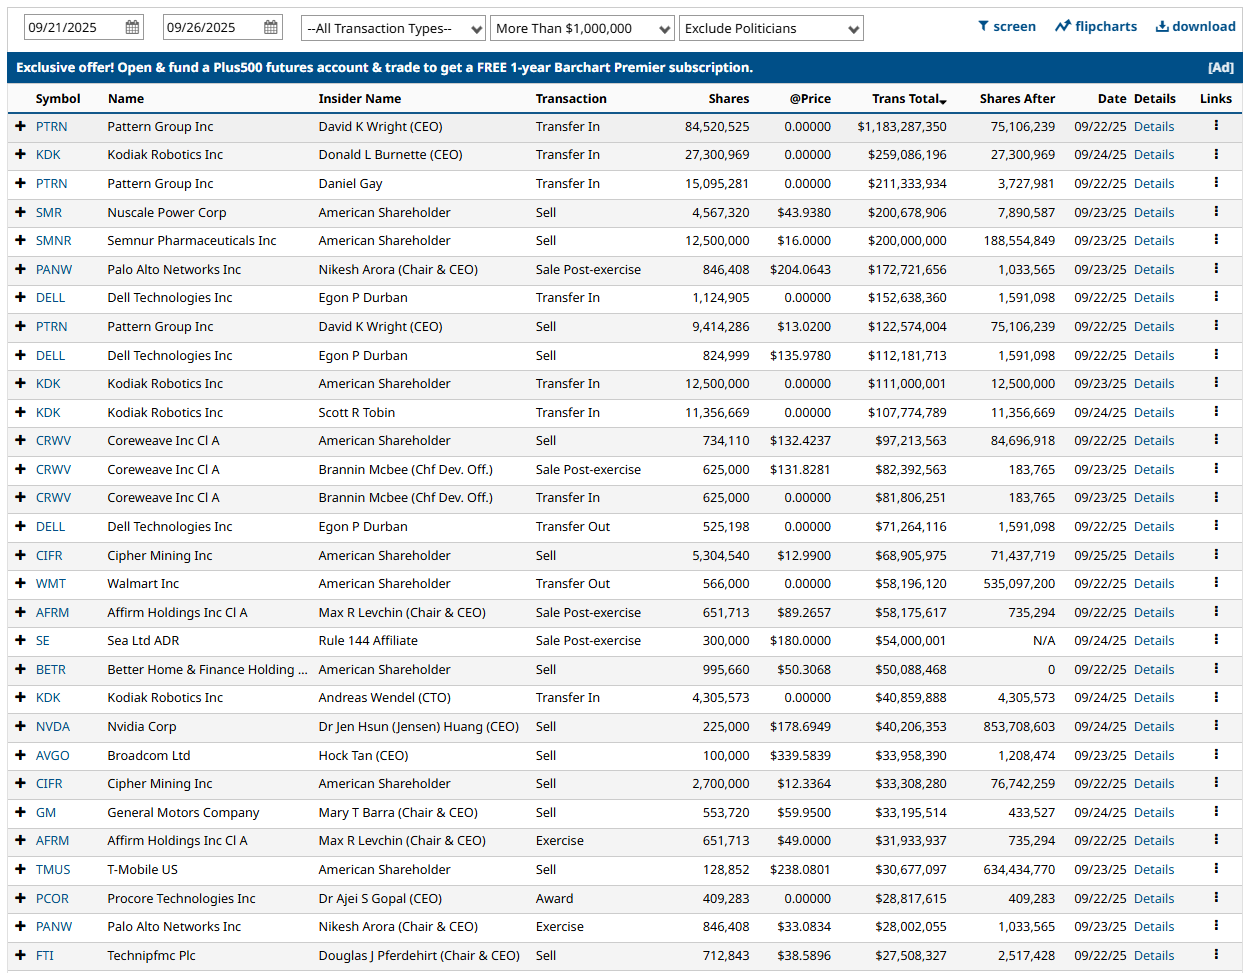Expand the SMR Nuscale Power row

(20, 212)
